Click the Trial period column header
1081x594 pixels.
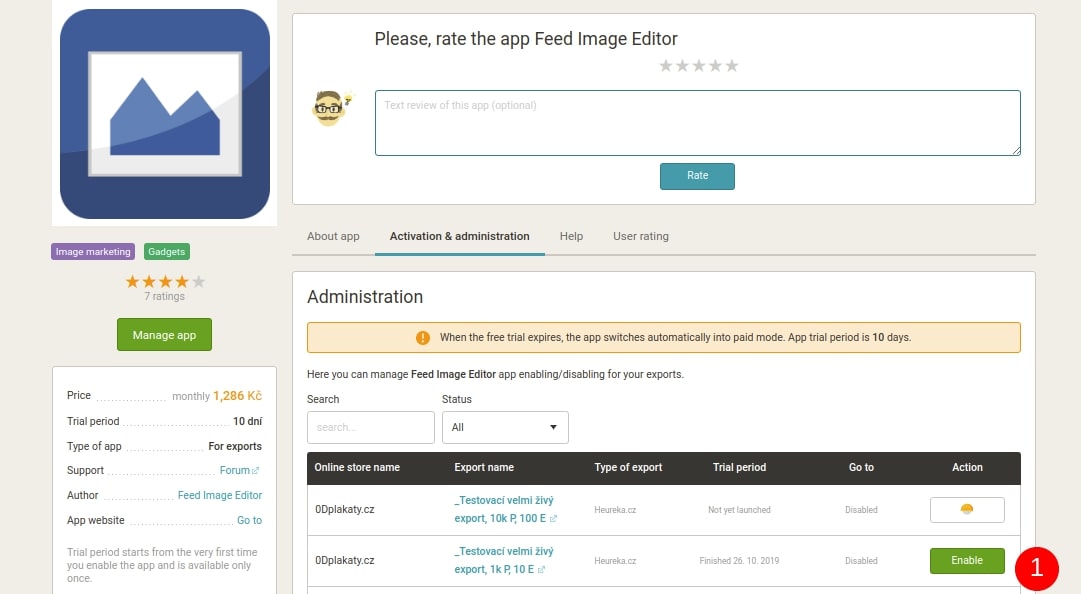739,467
